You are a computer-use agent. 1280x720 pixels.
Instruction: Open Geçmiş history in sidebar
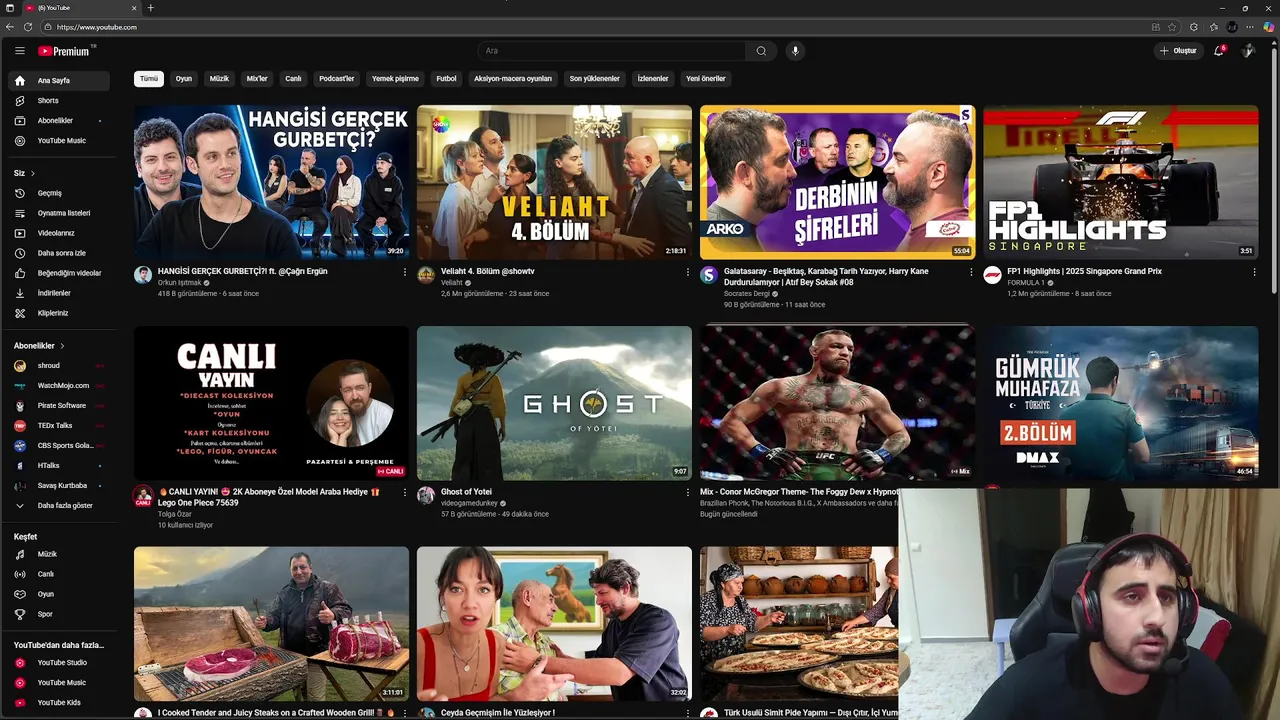(x=58, y=193)
